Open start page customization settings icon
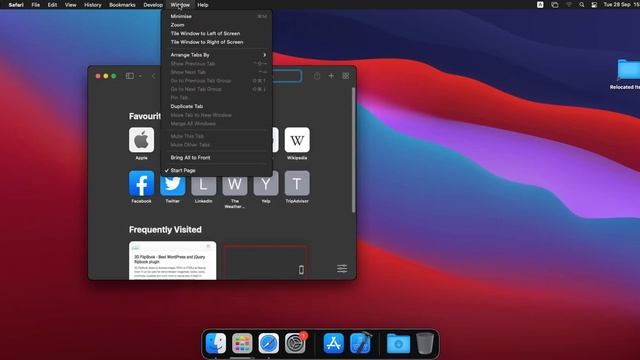The image size is (640, 360). (x=342, y=269)
